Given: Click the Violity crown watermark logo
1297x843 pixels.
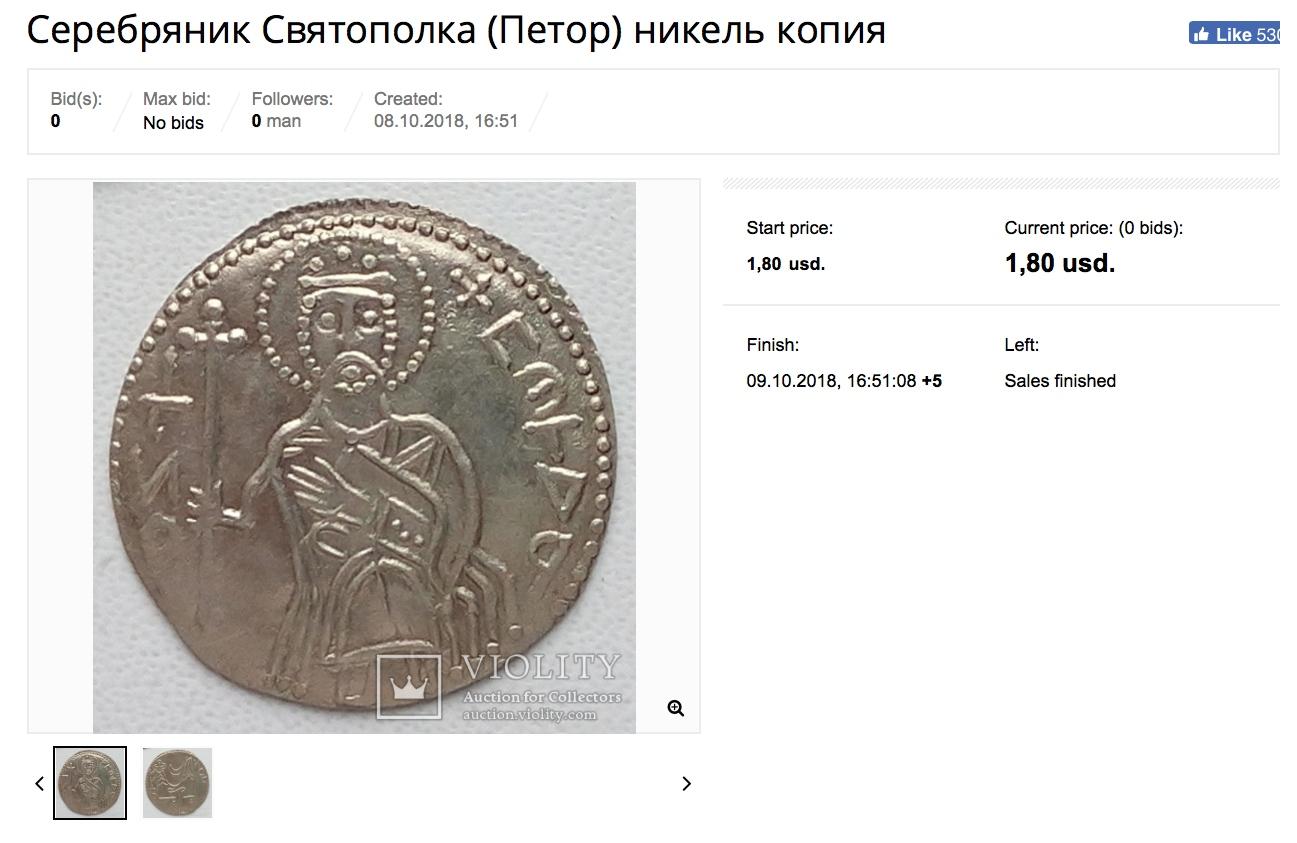Looking at the screenshot, I should coord(408,686).
